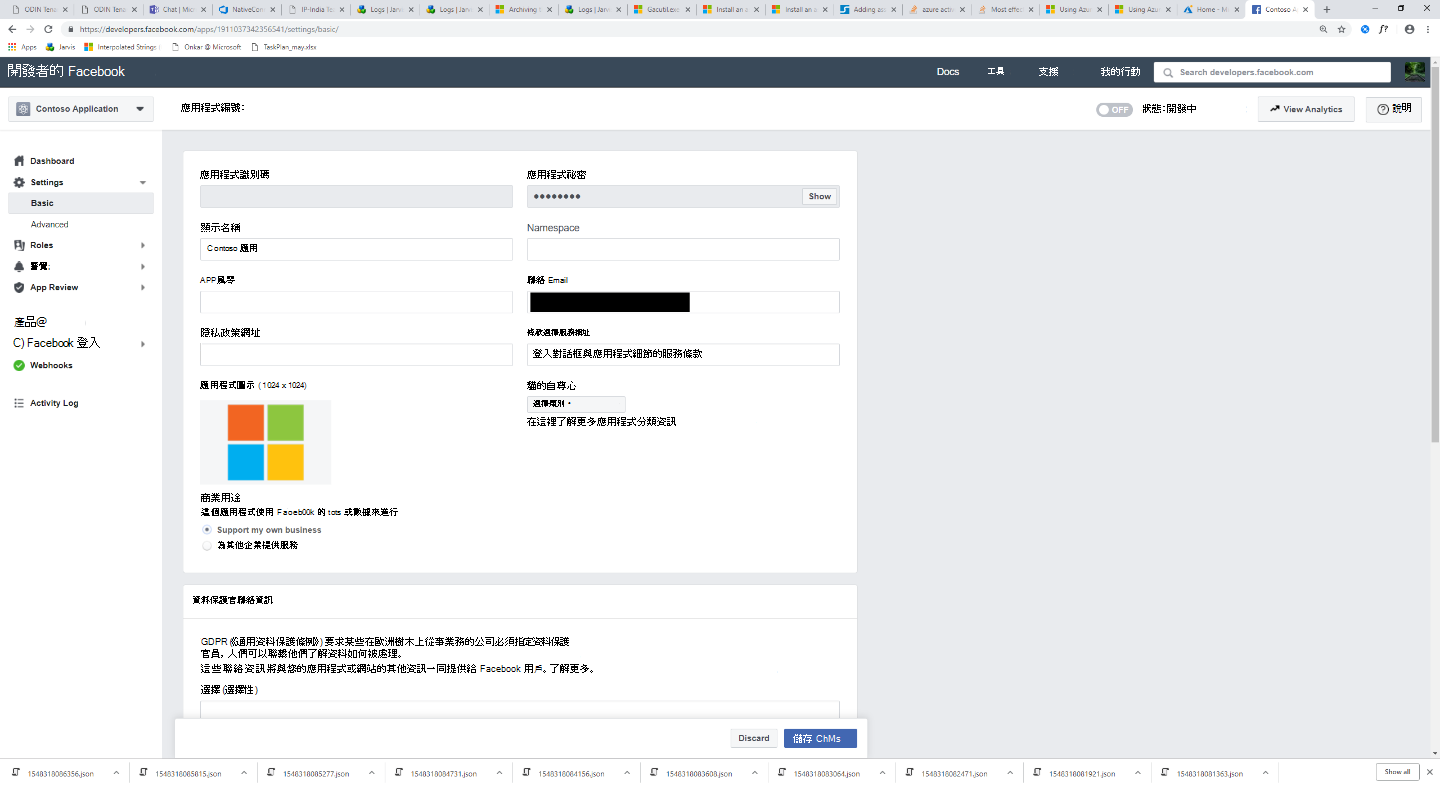Open the Contoso Application app selector dropdown
Image resolution: width=1440 pixels, height=786 pixels.
tap(81, 109)
